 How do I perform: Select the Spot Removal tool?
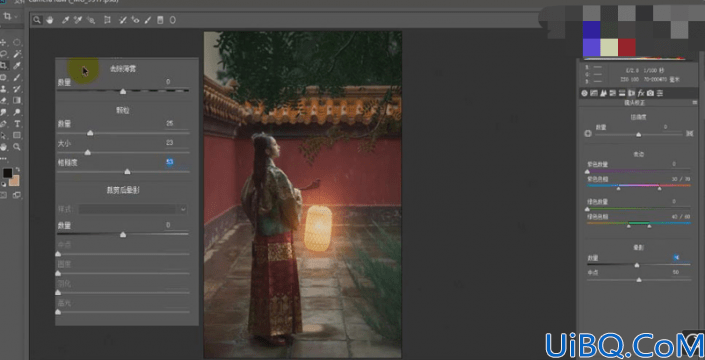click(122, 20)
